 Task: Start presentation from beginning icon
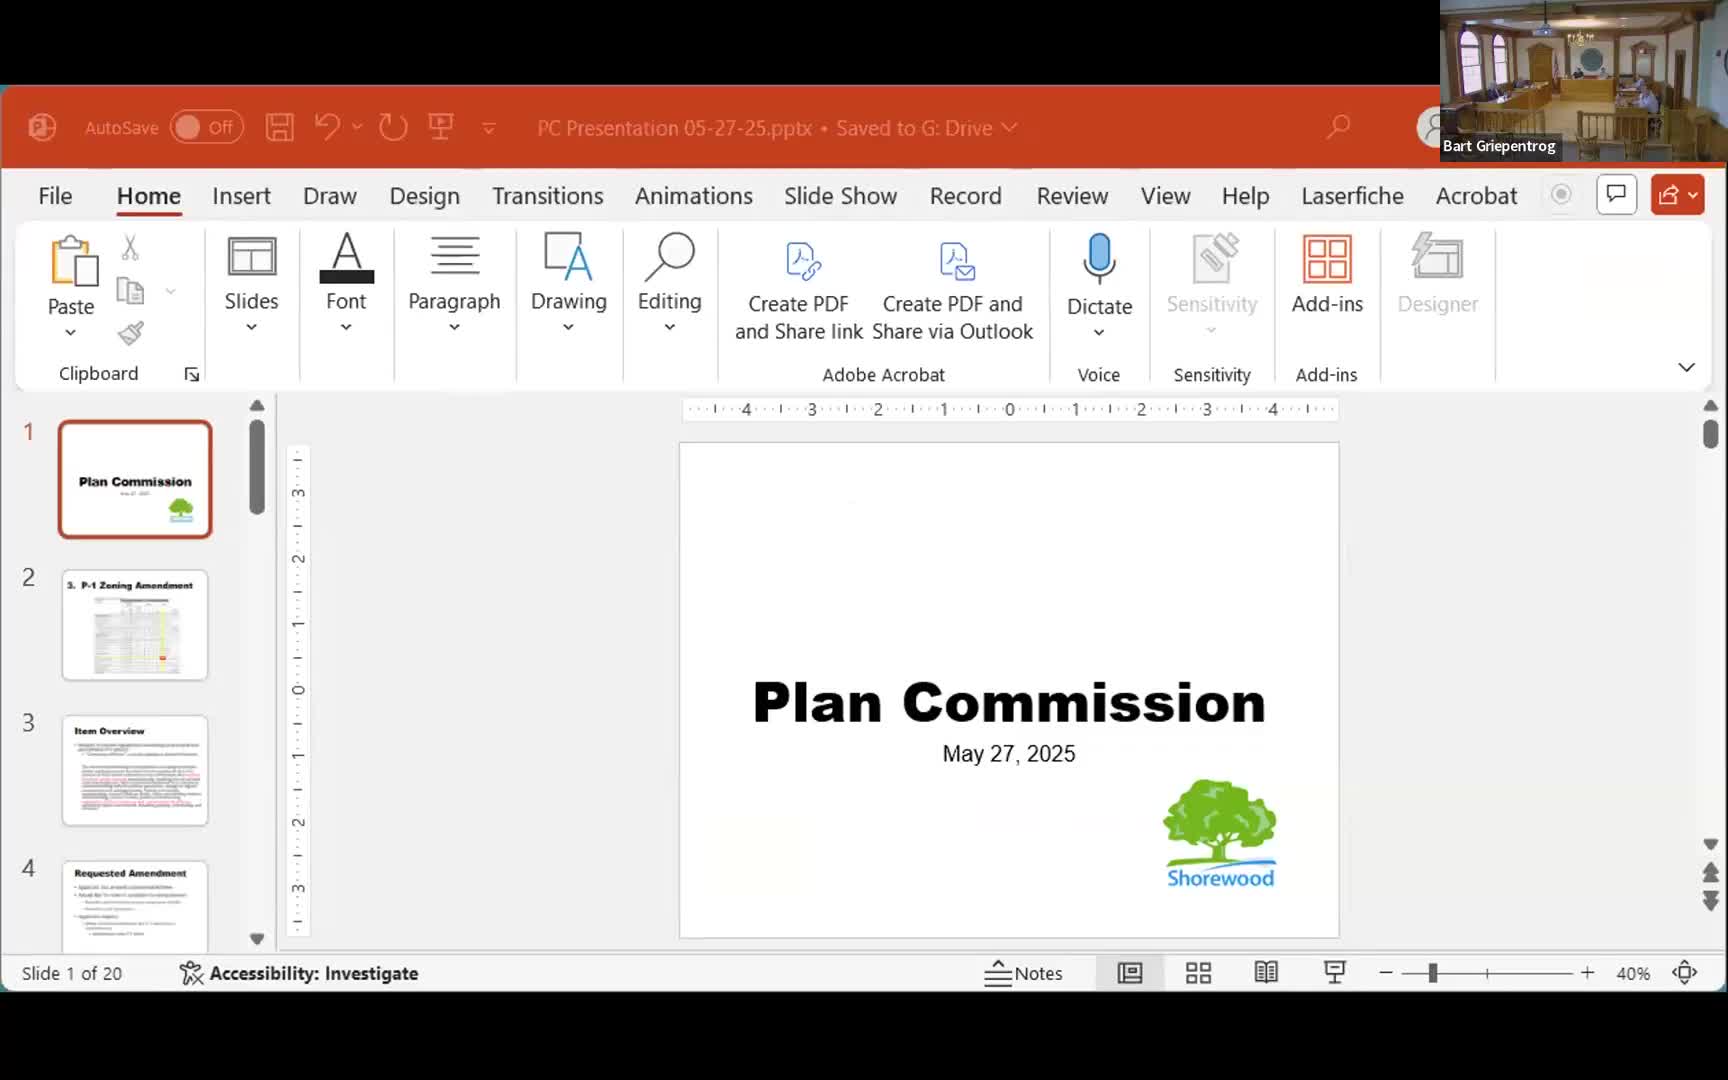[x=441, y=127]
